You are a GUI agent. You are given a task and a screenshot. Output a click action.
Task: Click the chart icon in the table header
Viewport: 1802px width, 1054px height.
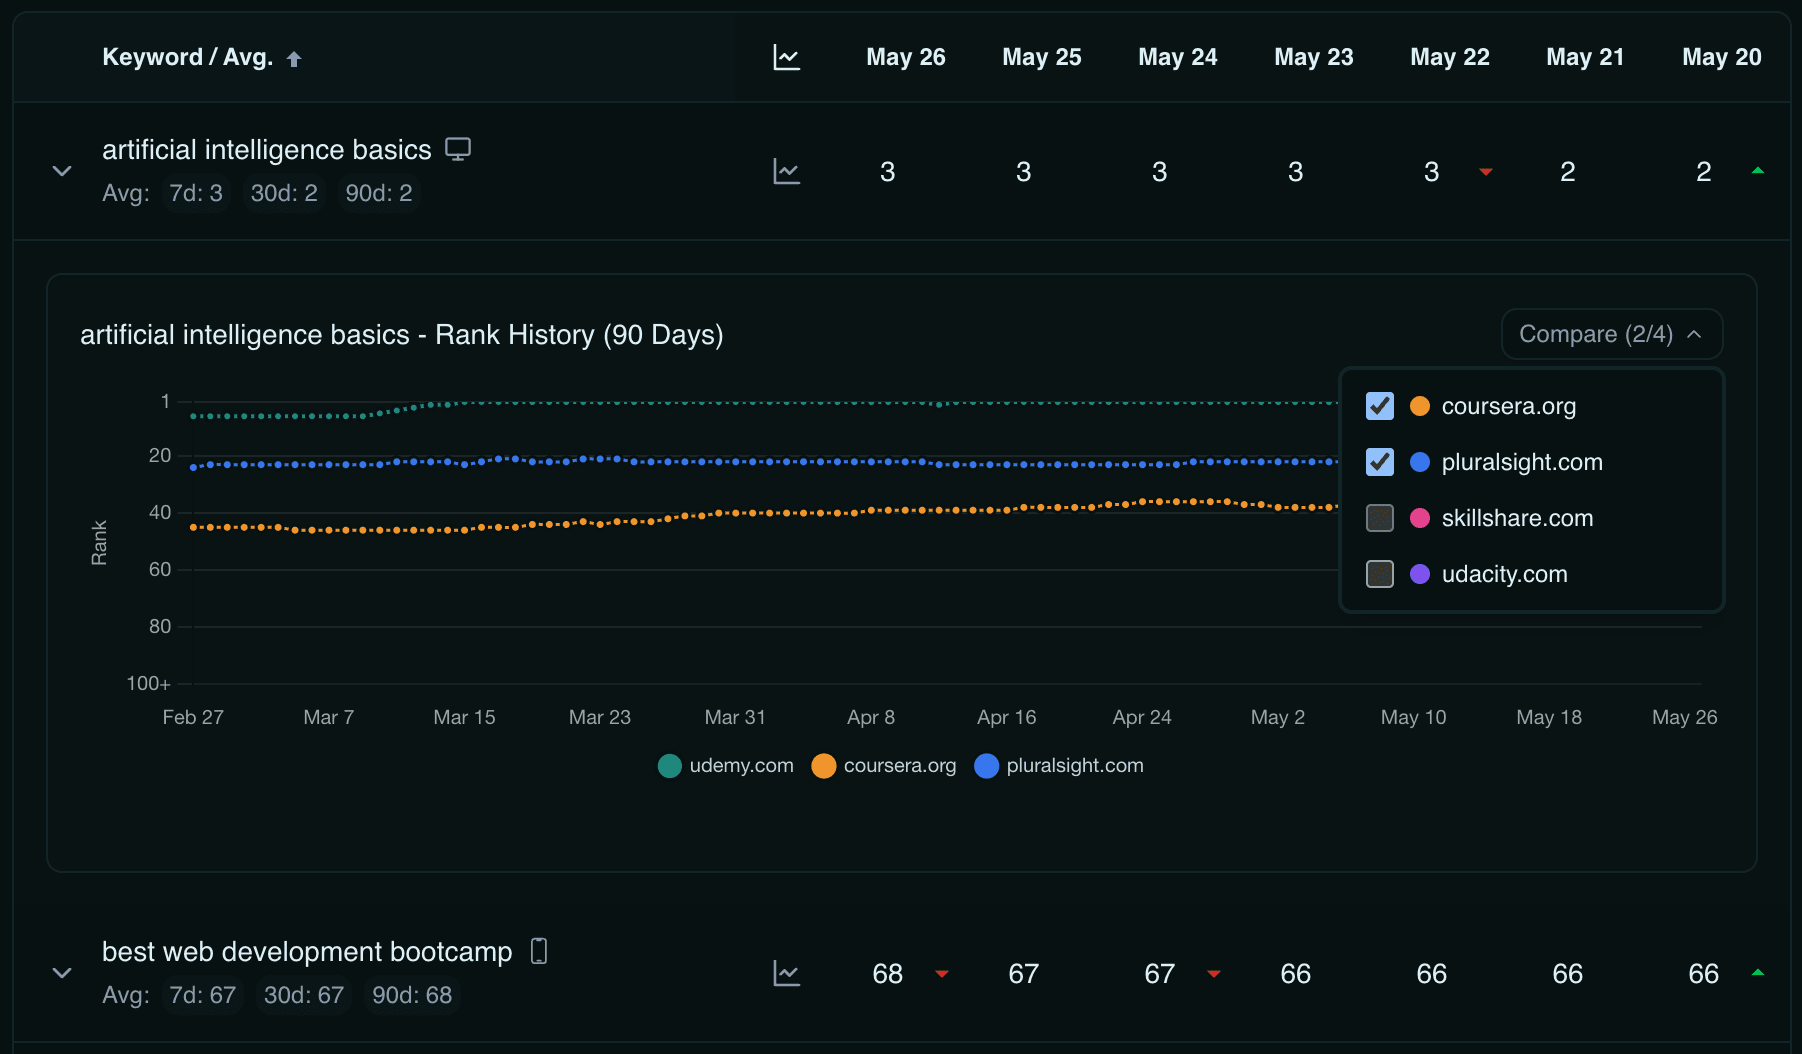click(787, 57)
